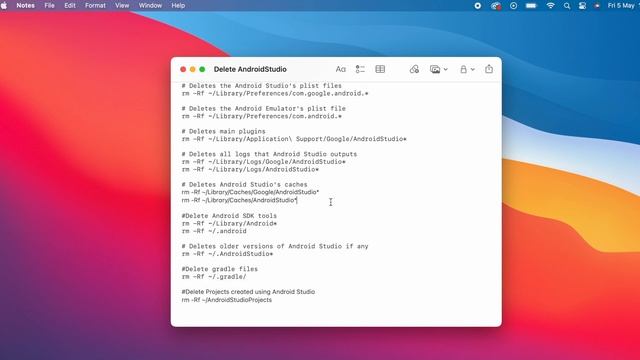Share the note via share icon
The image size is (640, 360).
489,69
